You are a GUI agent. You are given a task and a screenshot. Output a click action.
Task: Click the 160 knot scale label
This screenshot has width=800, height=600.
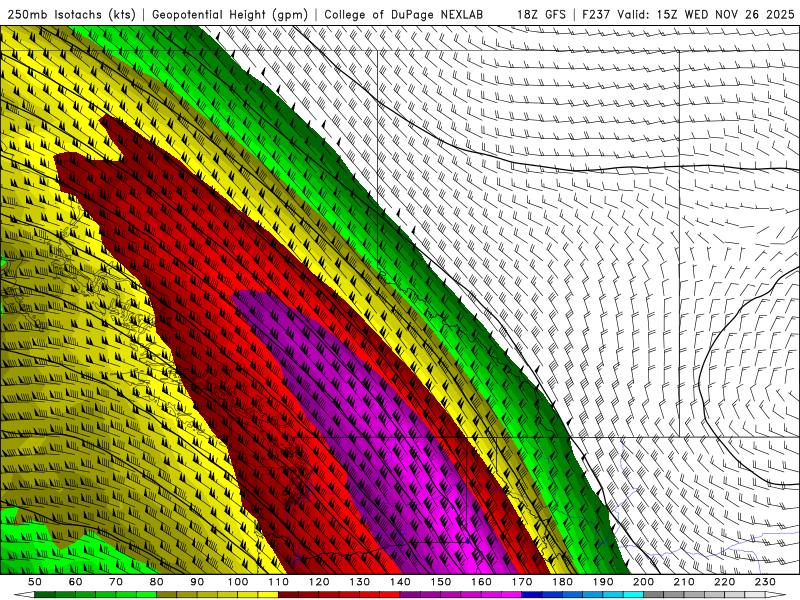pos(481,582)
